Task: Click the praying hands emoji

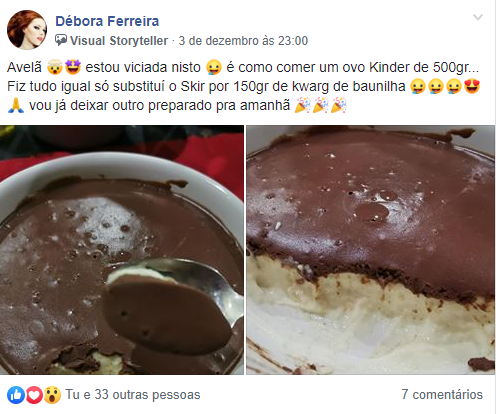Action: 15,105
